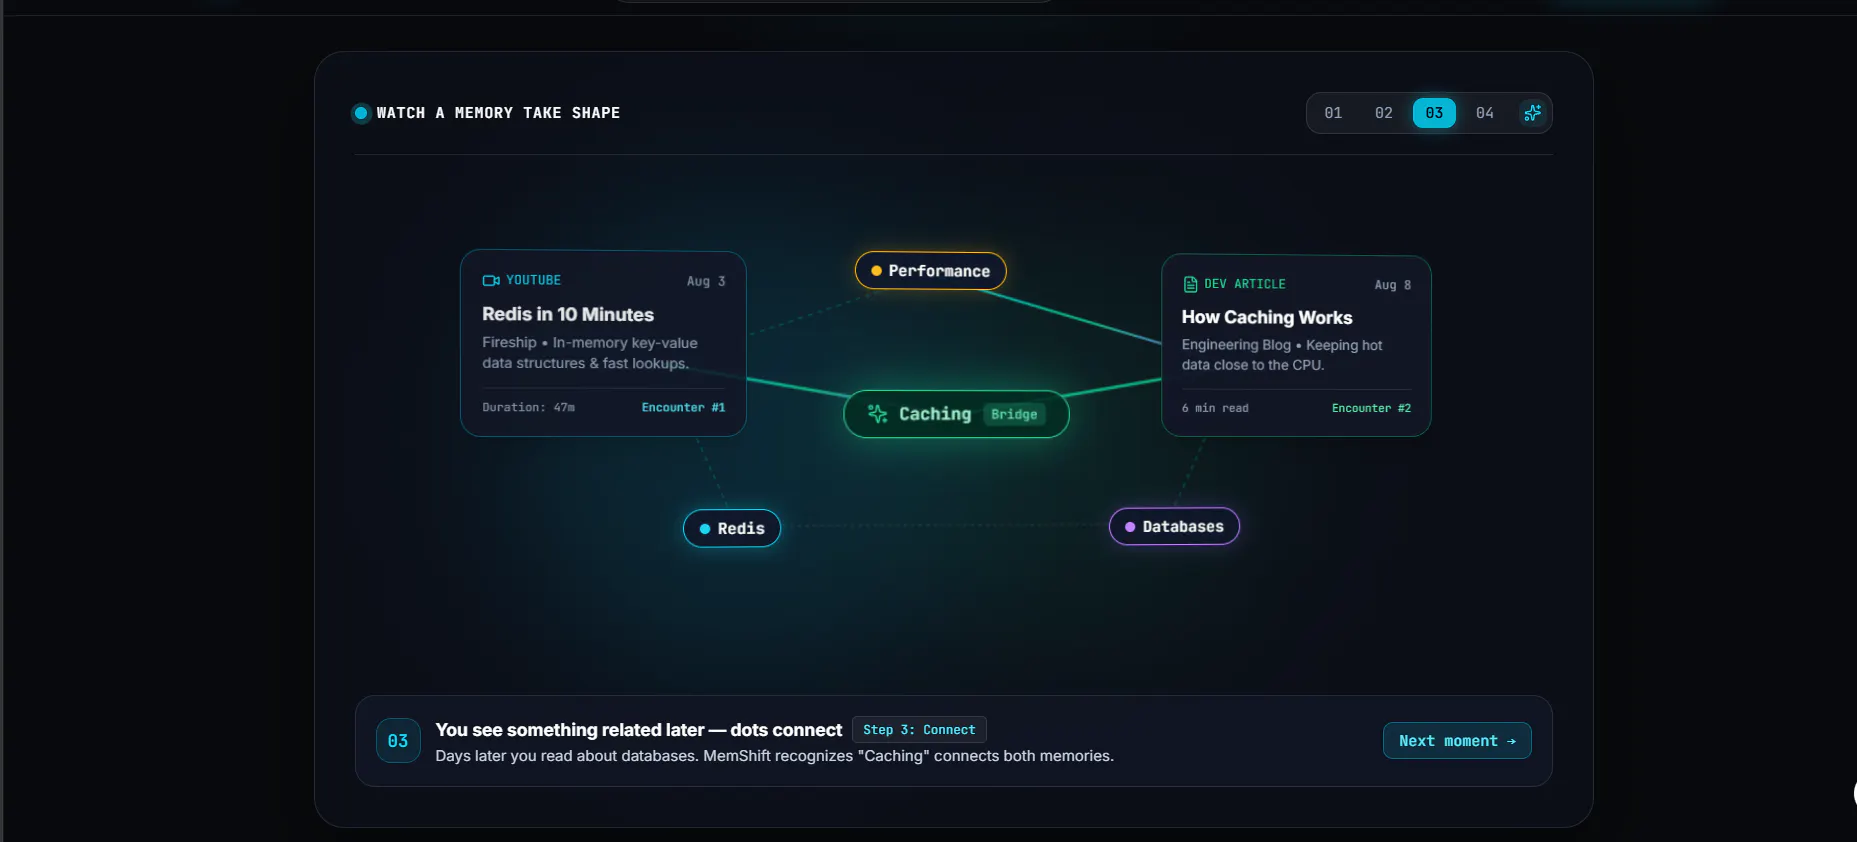1857x842 pixels.
Task: Click the Watch a Memory Take Shape heading
Action: click(498, 113)
